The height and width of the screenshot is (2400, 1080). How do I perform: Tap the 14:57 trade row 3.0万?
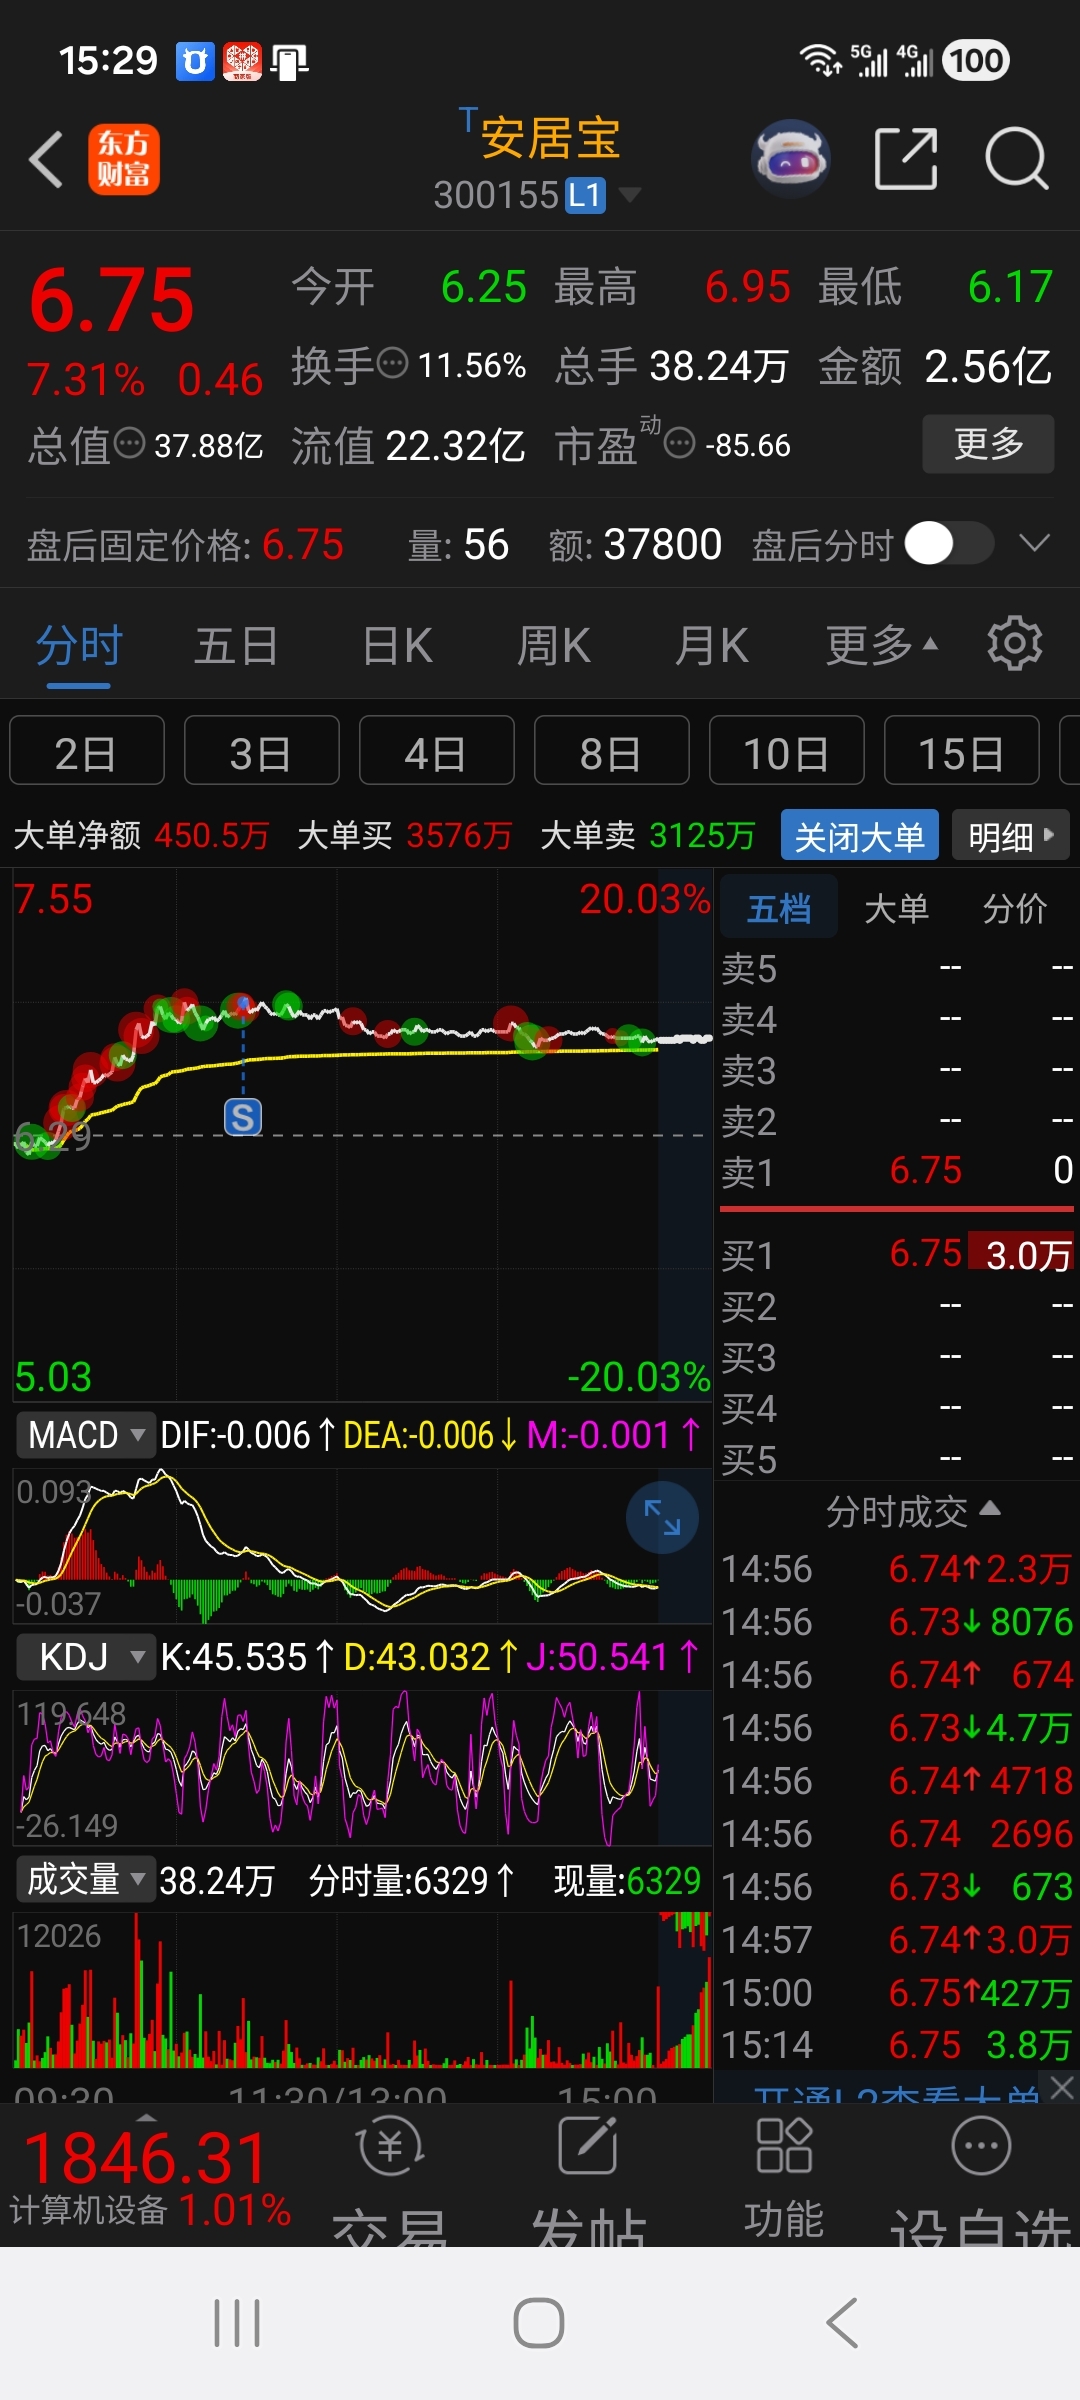coord(897,1939)
